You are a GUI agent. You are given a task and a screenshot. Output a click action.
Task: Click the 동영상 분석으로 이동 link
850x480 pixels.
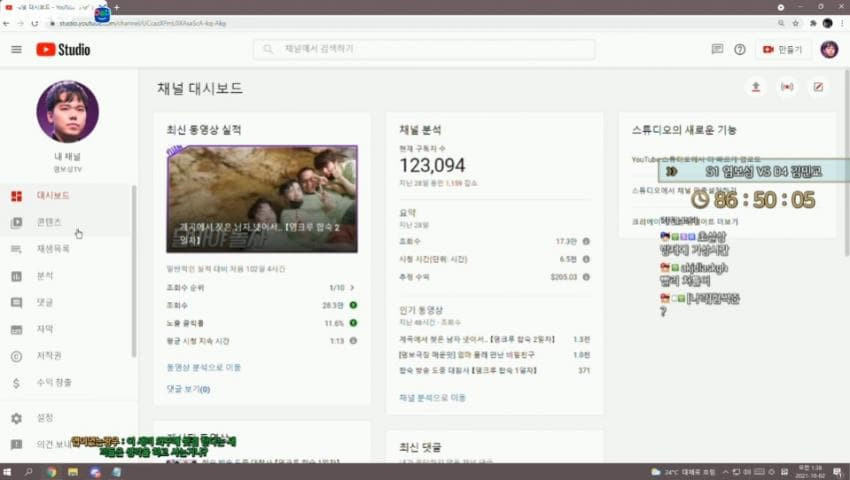pos(203,368)
